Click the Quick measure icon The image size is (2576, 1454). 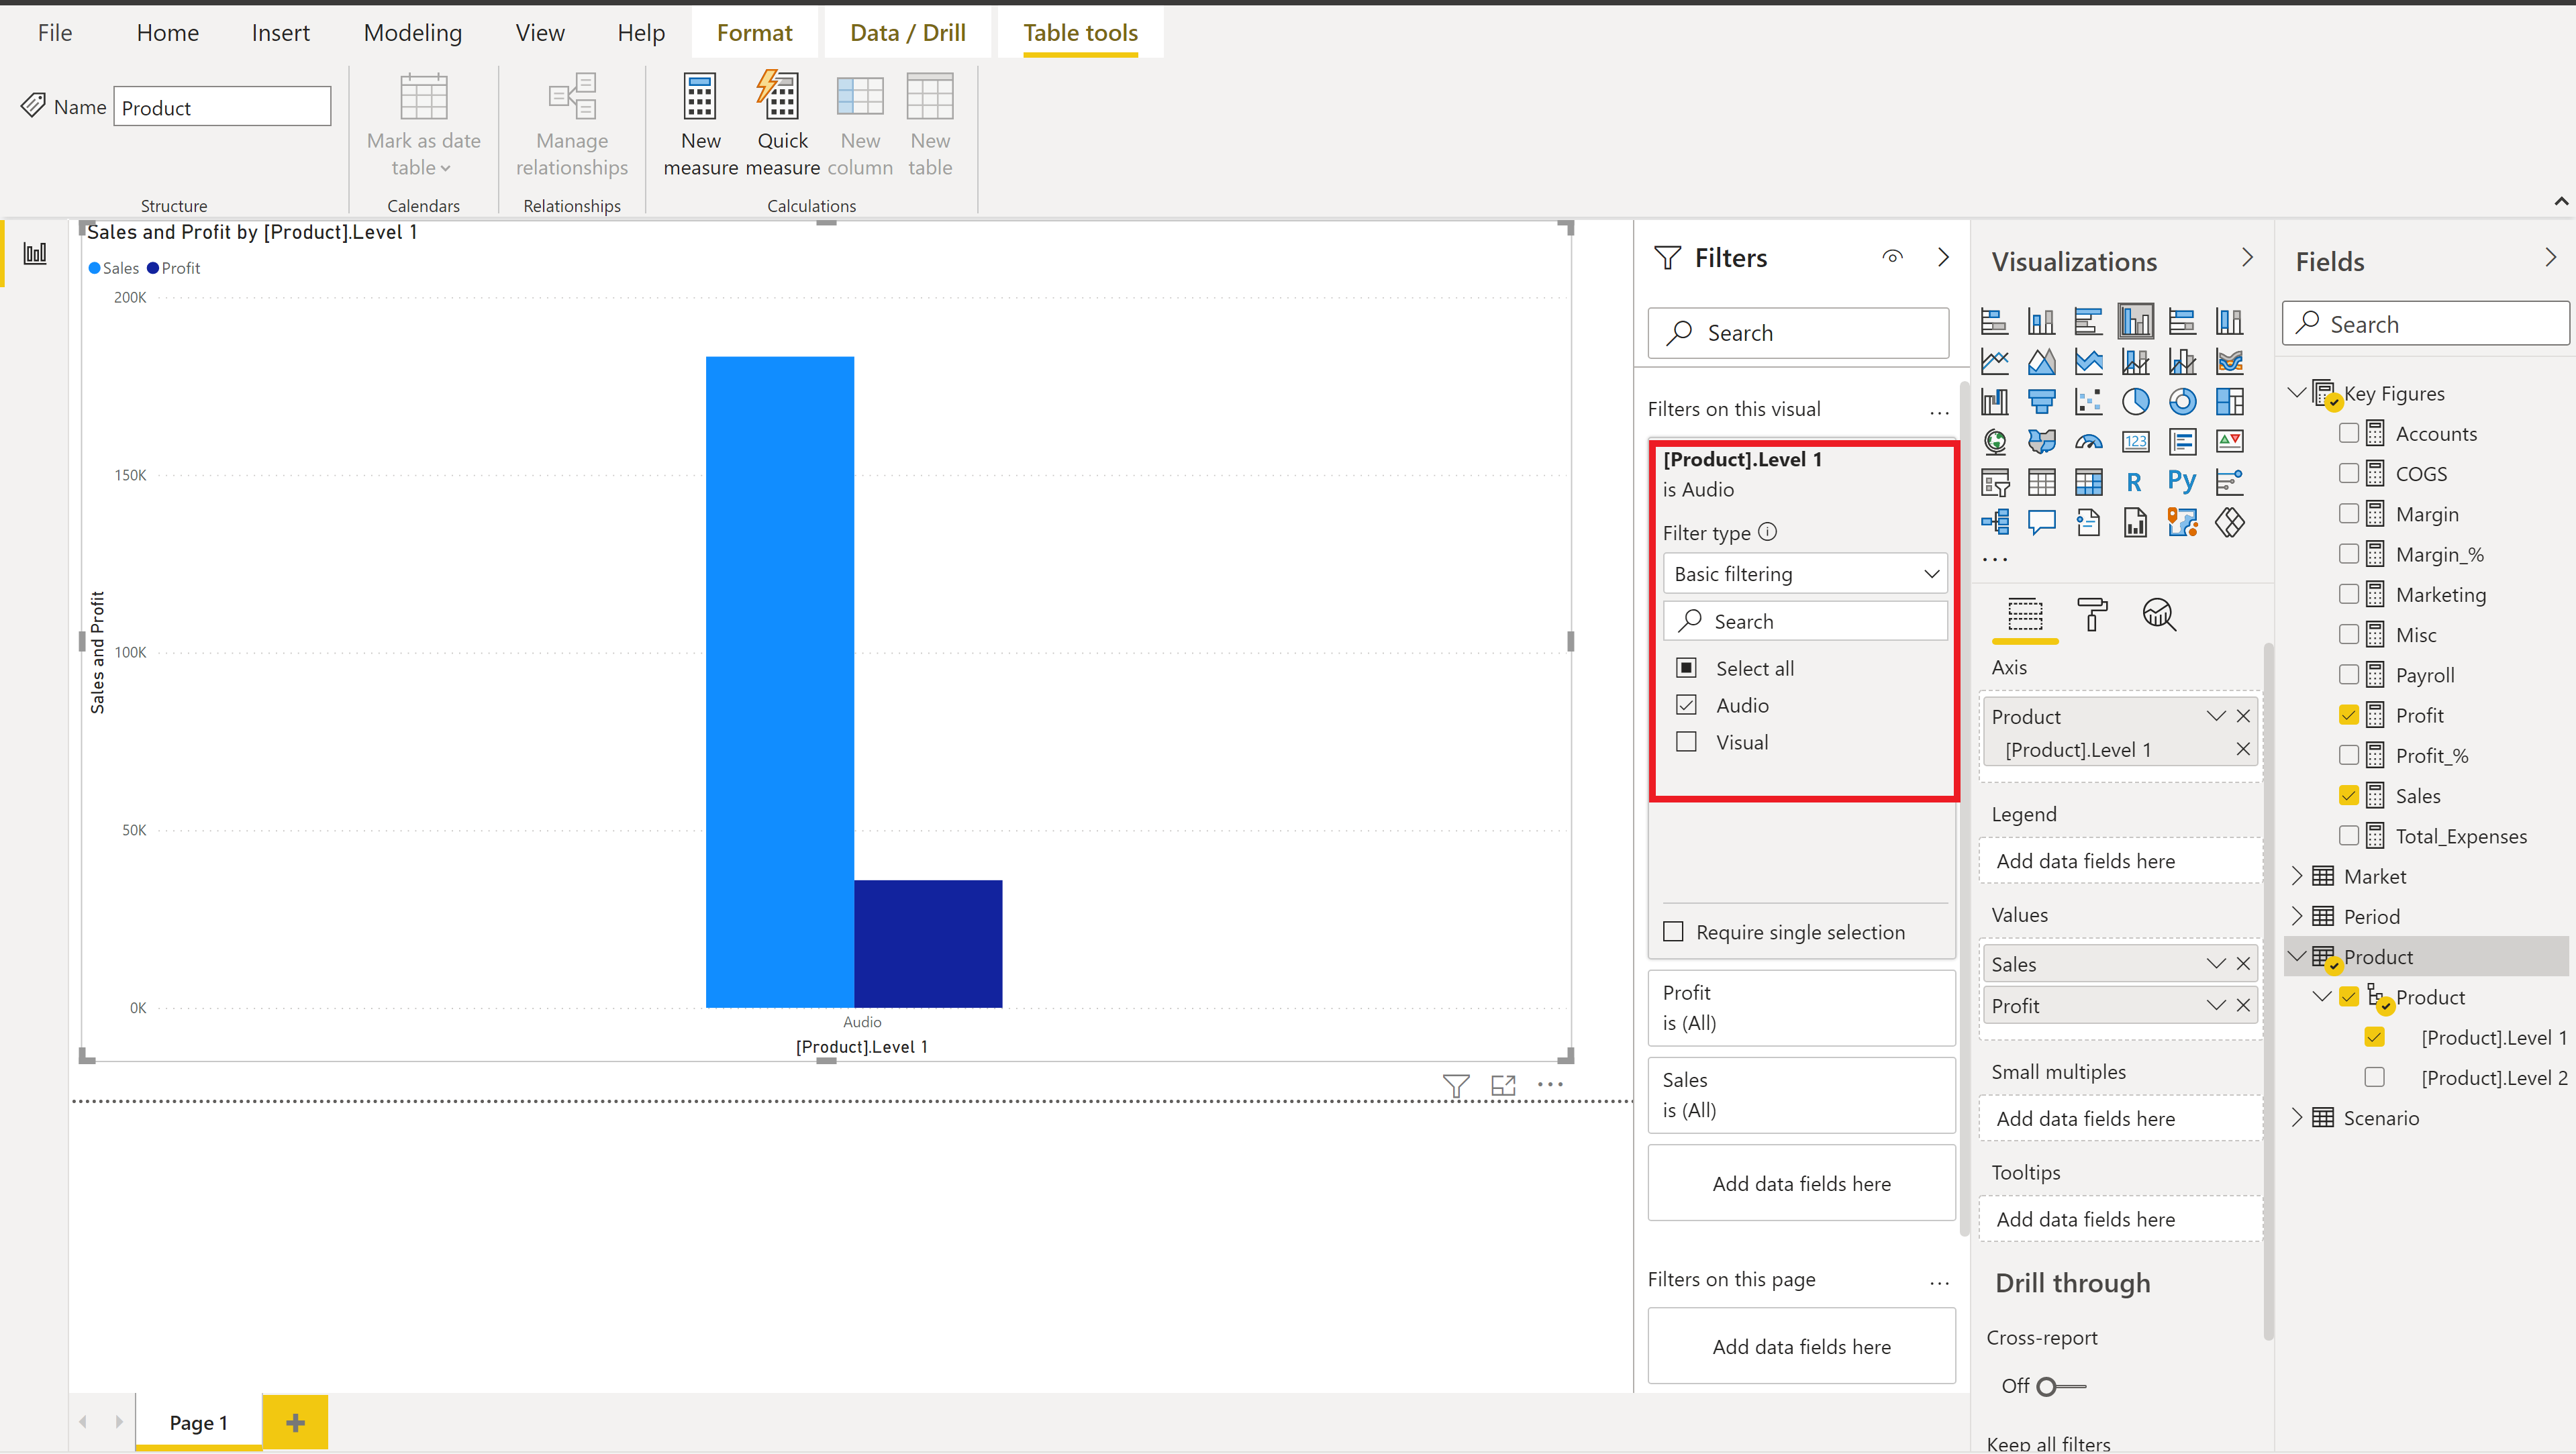(x=781, y=98)
